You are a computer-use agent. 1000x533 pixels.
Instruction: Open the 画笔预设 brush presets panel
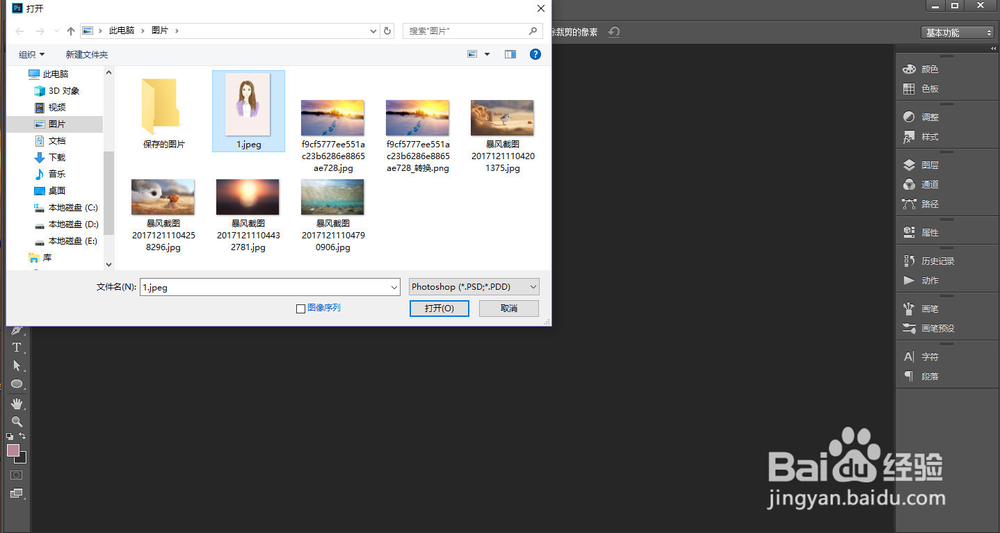point(928,329)
